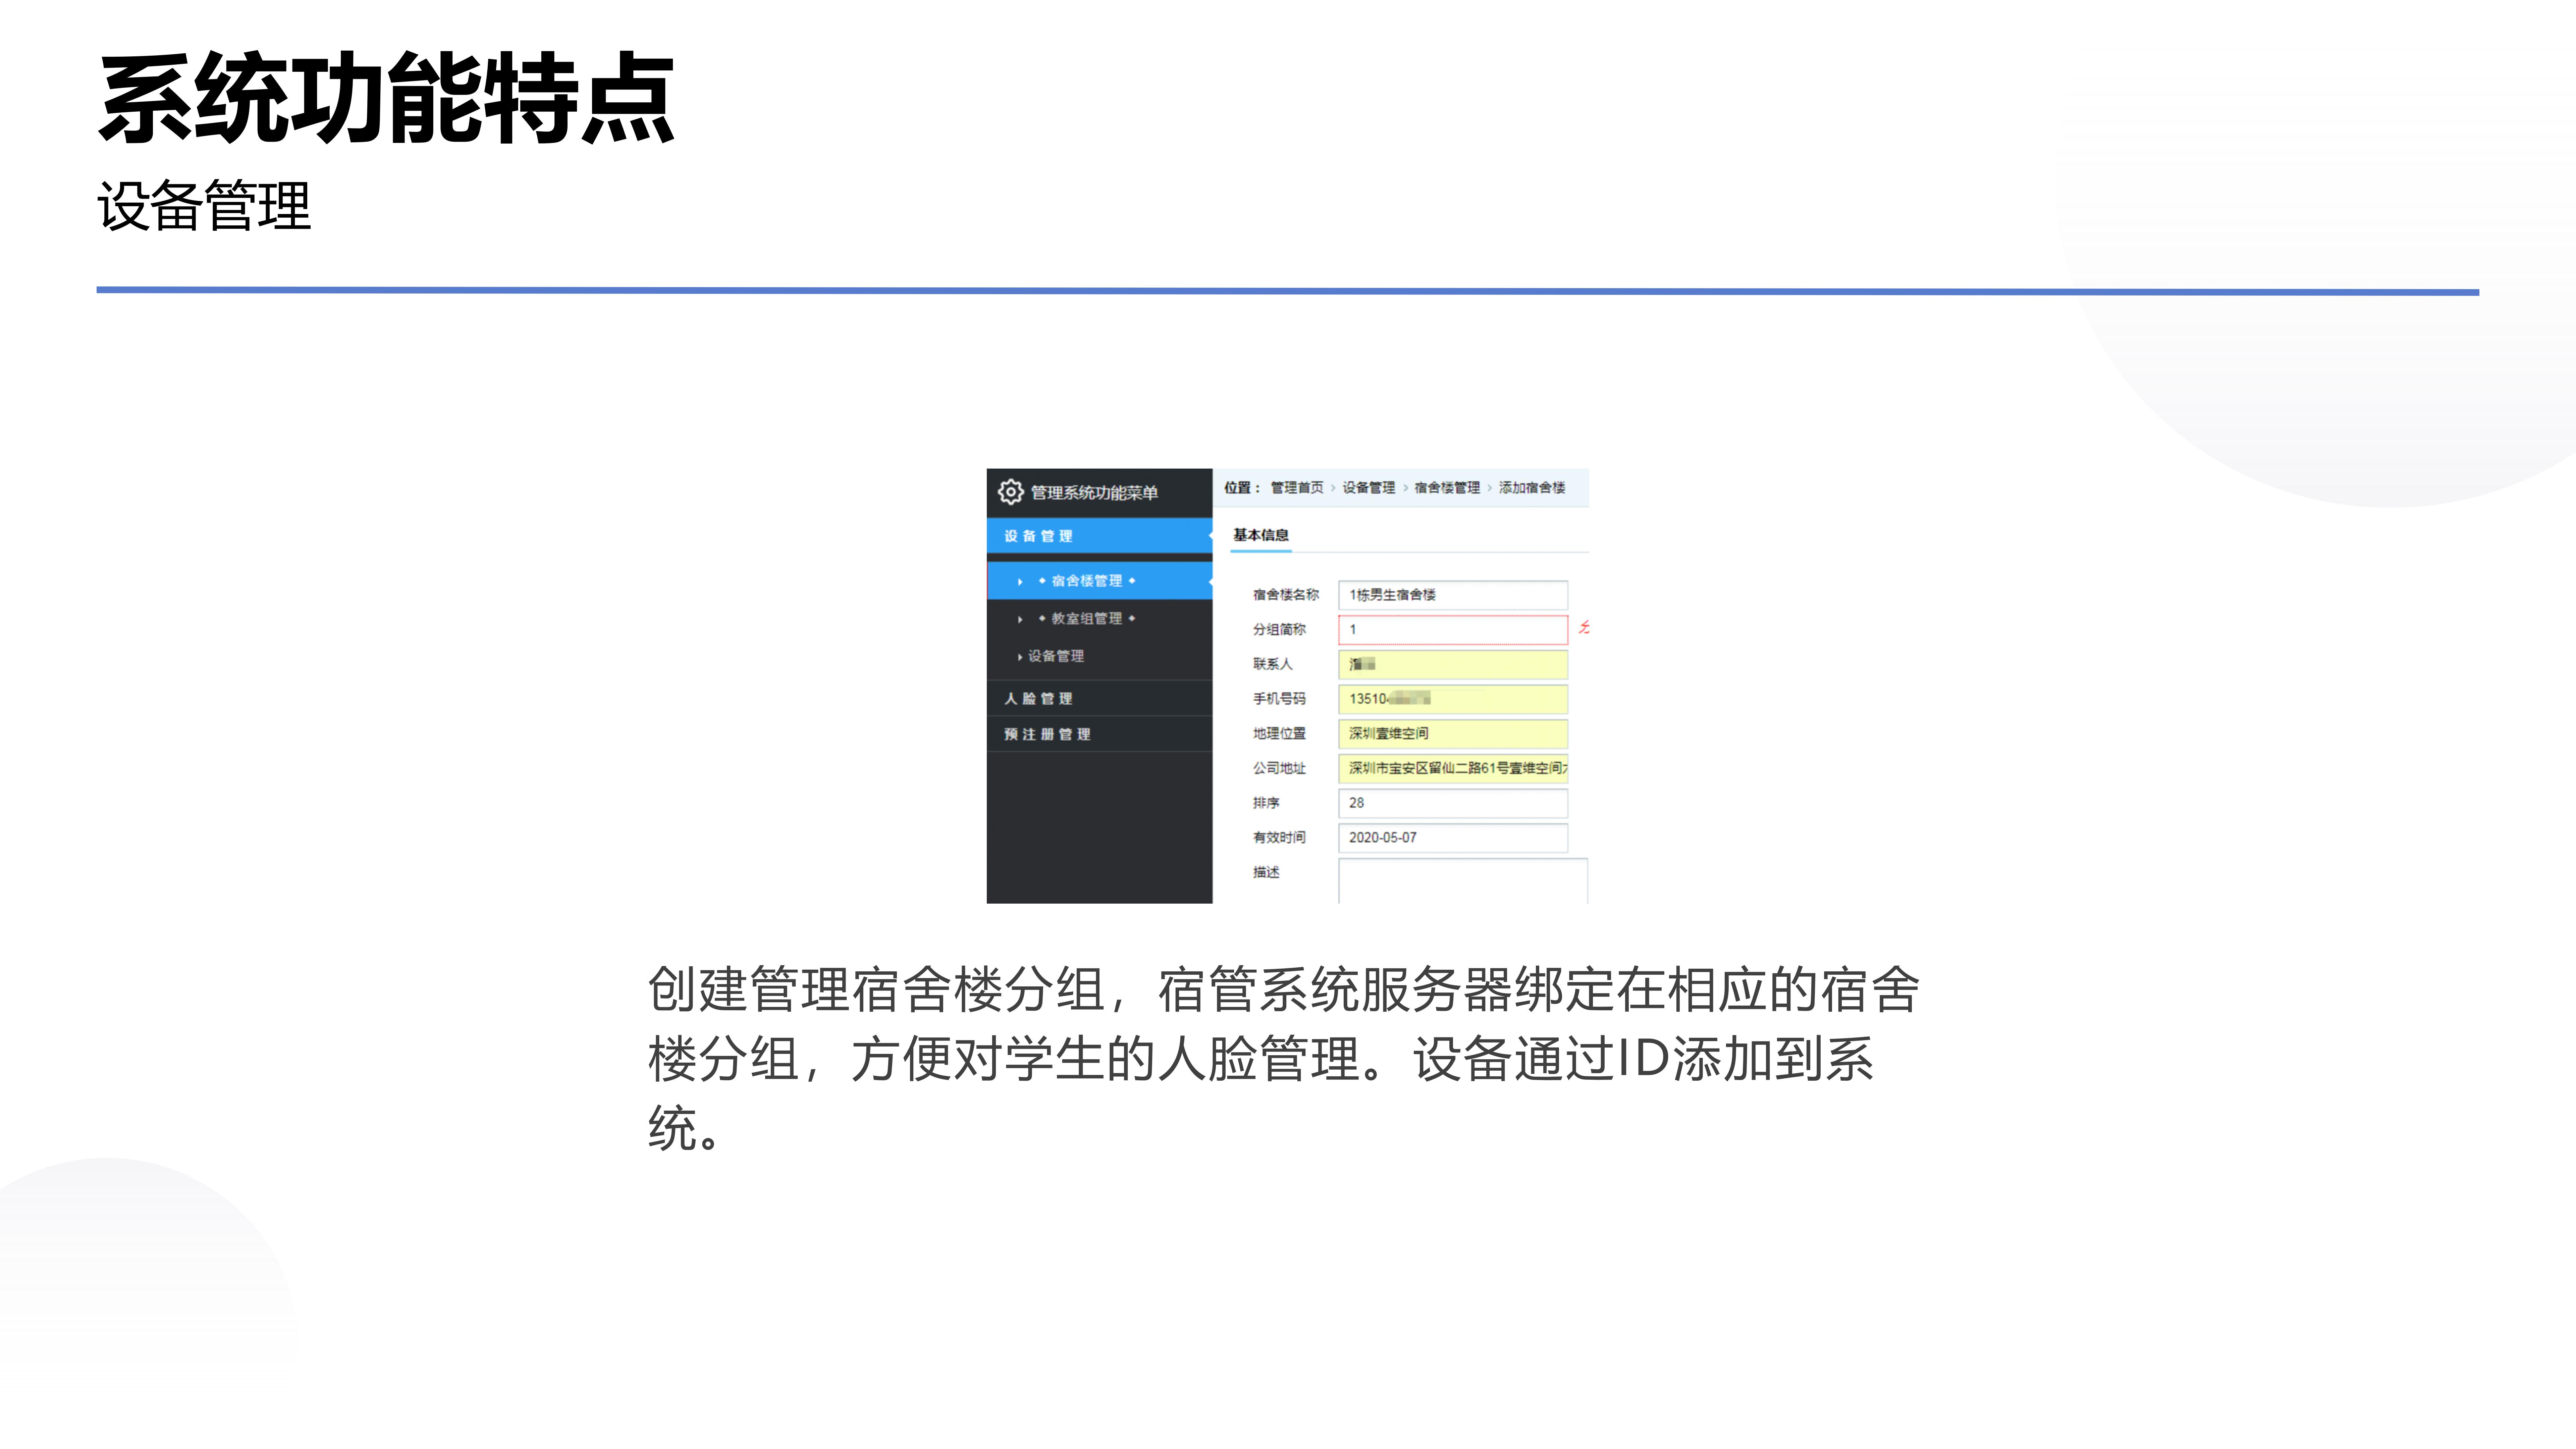Image resolution: width=2576 pixels, height=1449 pixels.
Task: Click the 宿舍楼名称 label
Action: [x=1286, y=595]
